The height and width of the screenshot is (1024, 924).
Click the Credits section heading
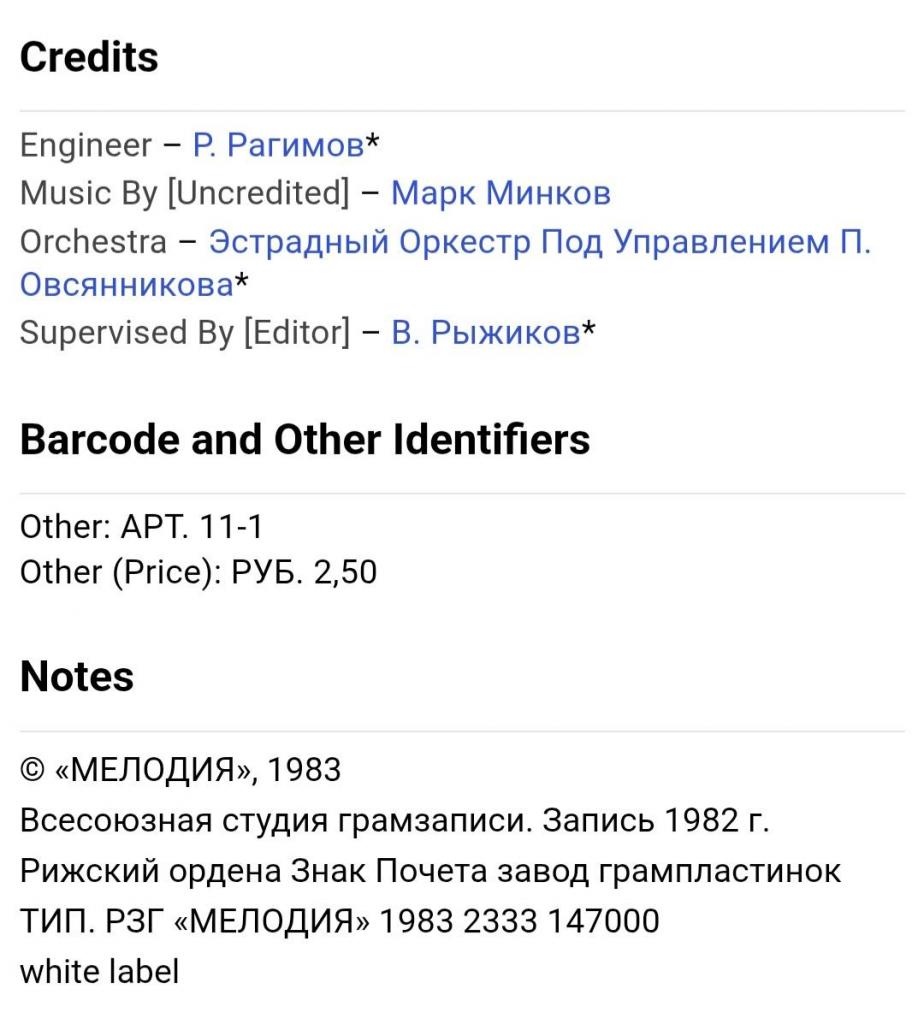pyautogui.click(x=89, y=57)
